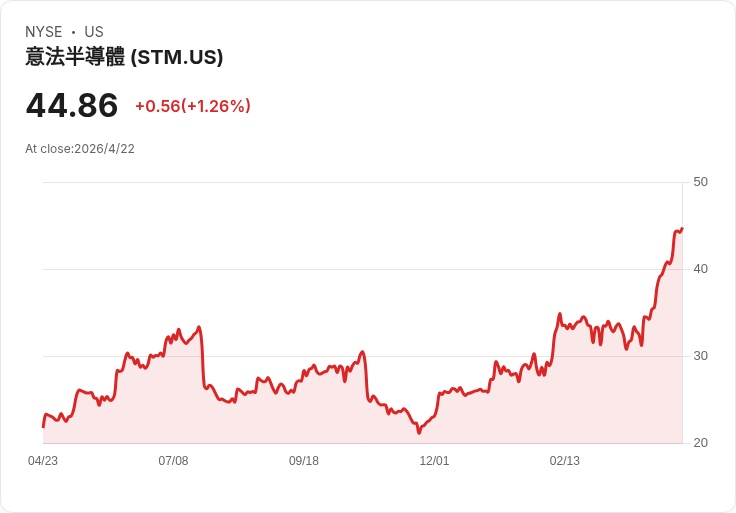This screenshot has height=513, width=736.
Task: Click the US market label
Action: 94,32
